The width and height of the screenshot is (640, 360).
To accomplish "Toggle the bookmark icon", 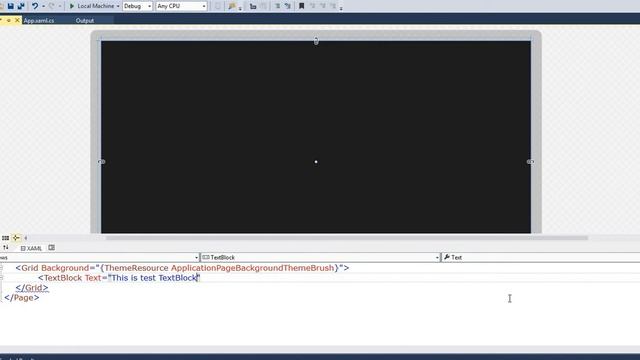I will pyautogui.click(x=302, y=6).
